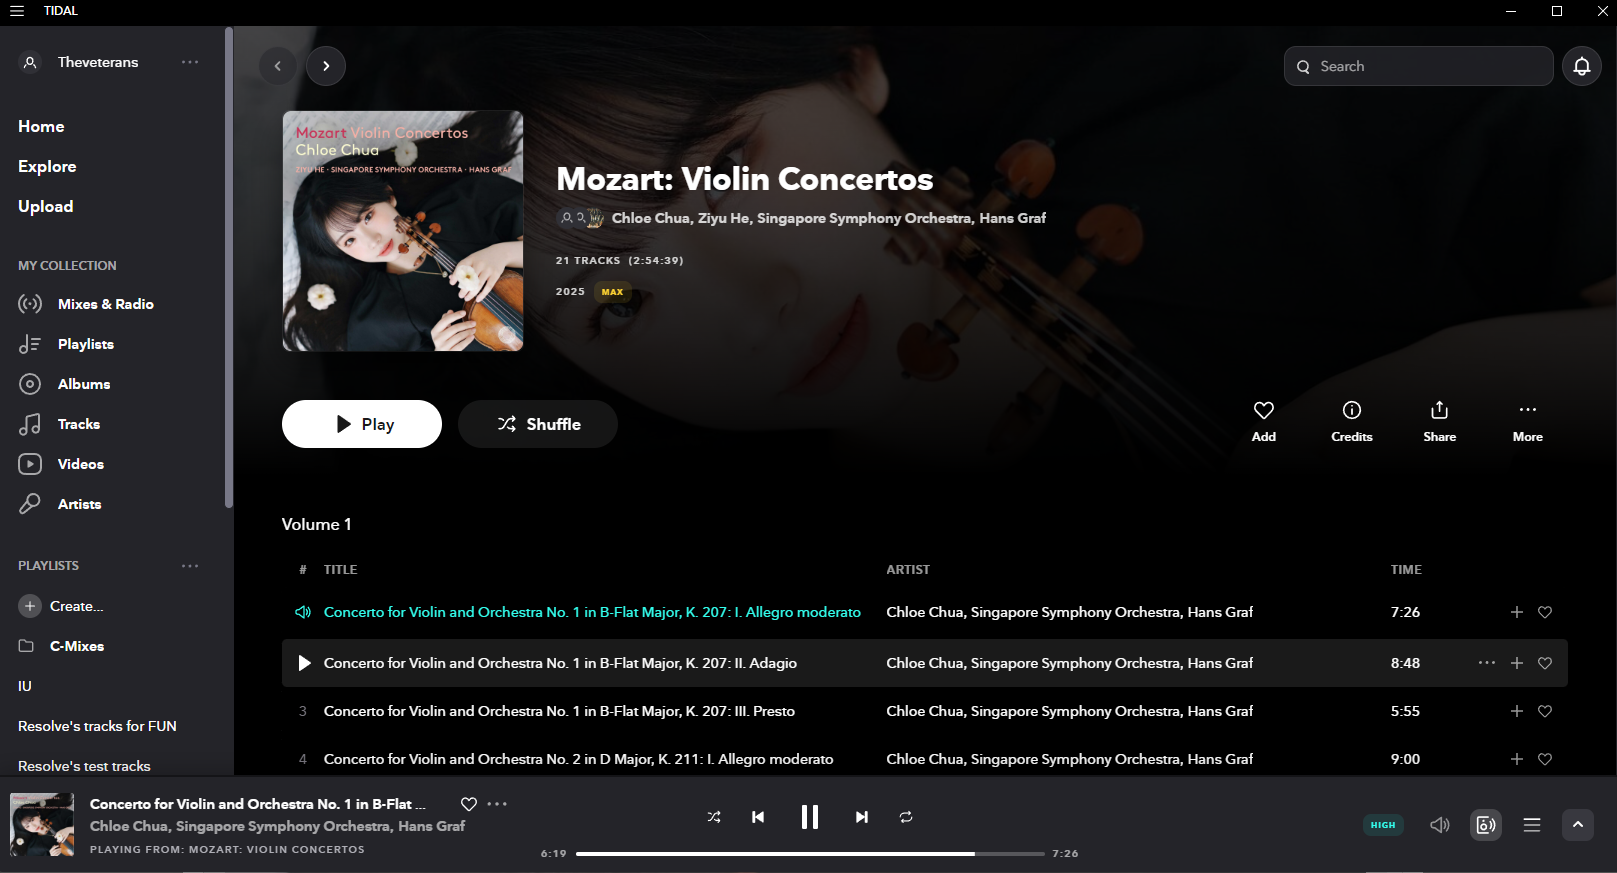Viewport: 1617px width, 873px height.
Task: Seek on the track progress bar
Action: coord(810,854)
